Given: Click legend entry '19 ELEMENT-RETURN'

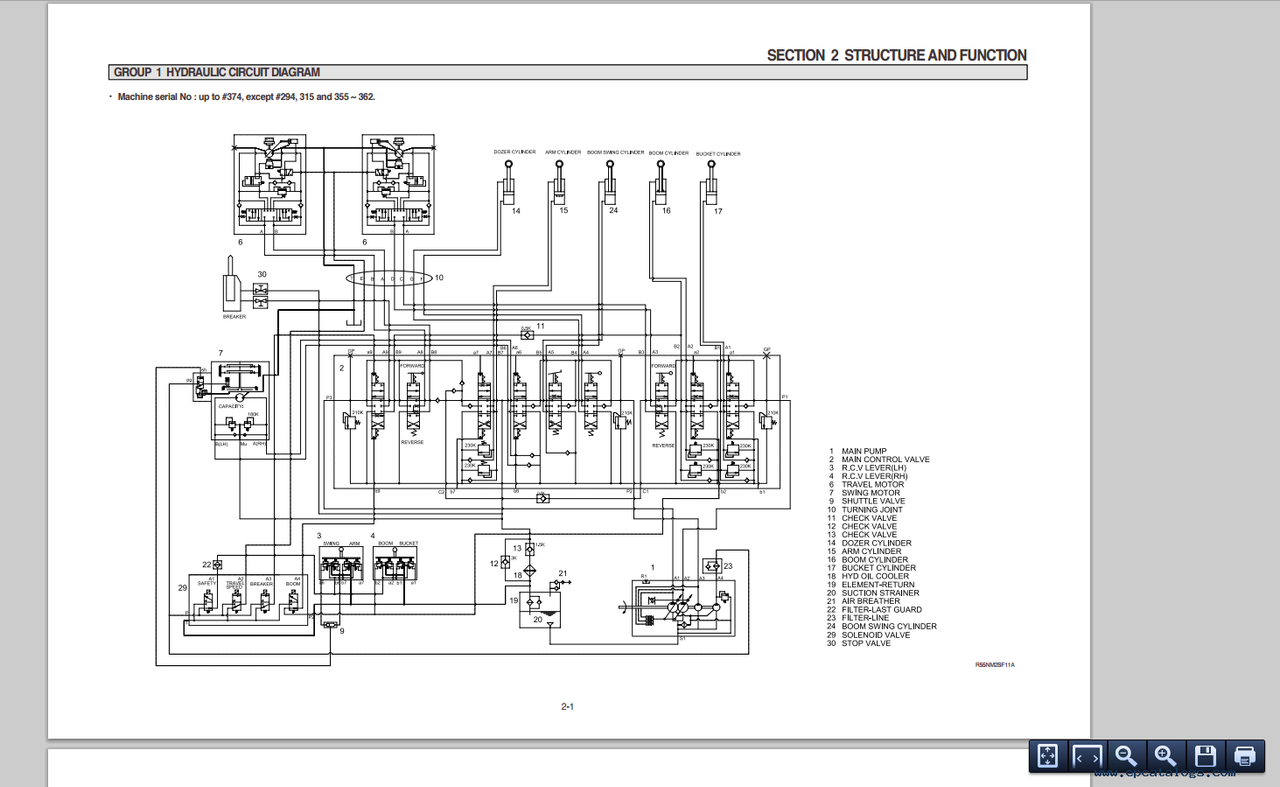Looking at the screenshot, I should pyautogui.click(x=870, y=585).
